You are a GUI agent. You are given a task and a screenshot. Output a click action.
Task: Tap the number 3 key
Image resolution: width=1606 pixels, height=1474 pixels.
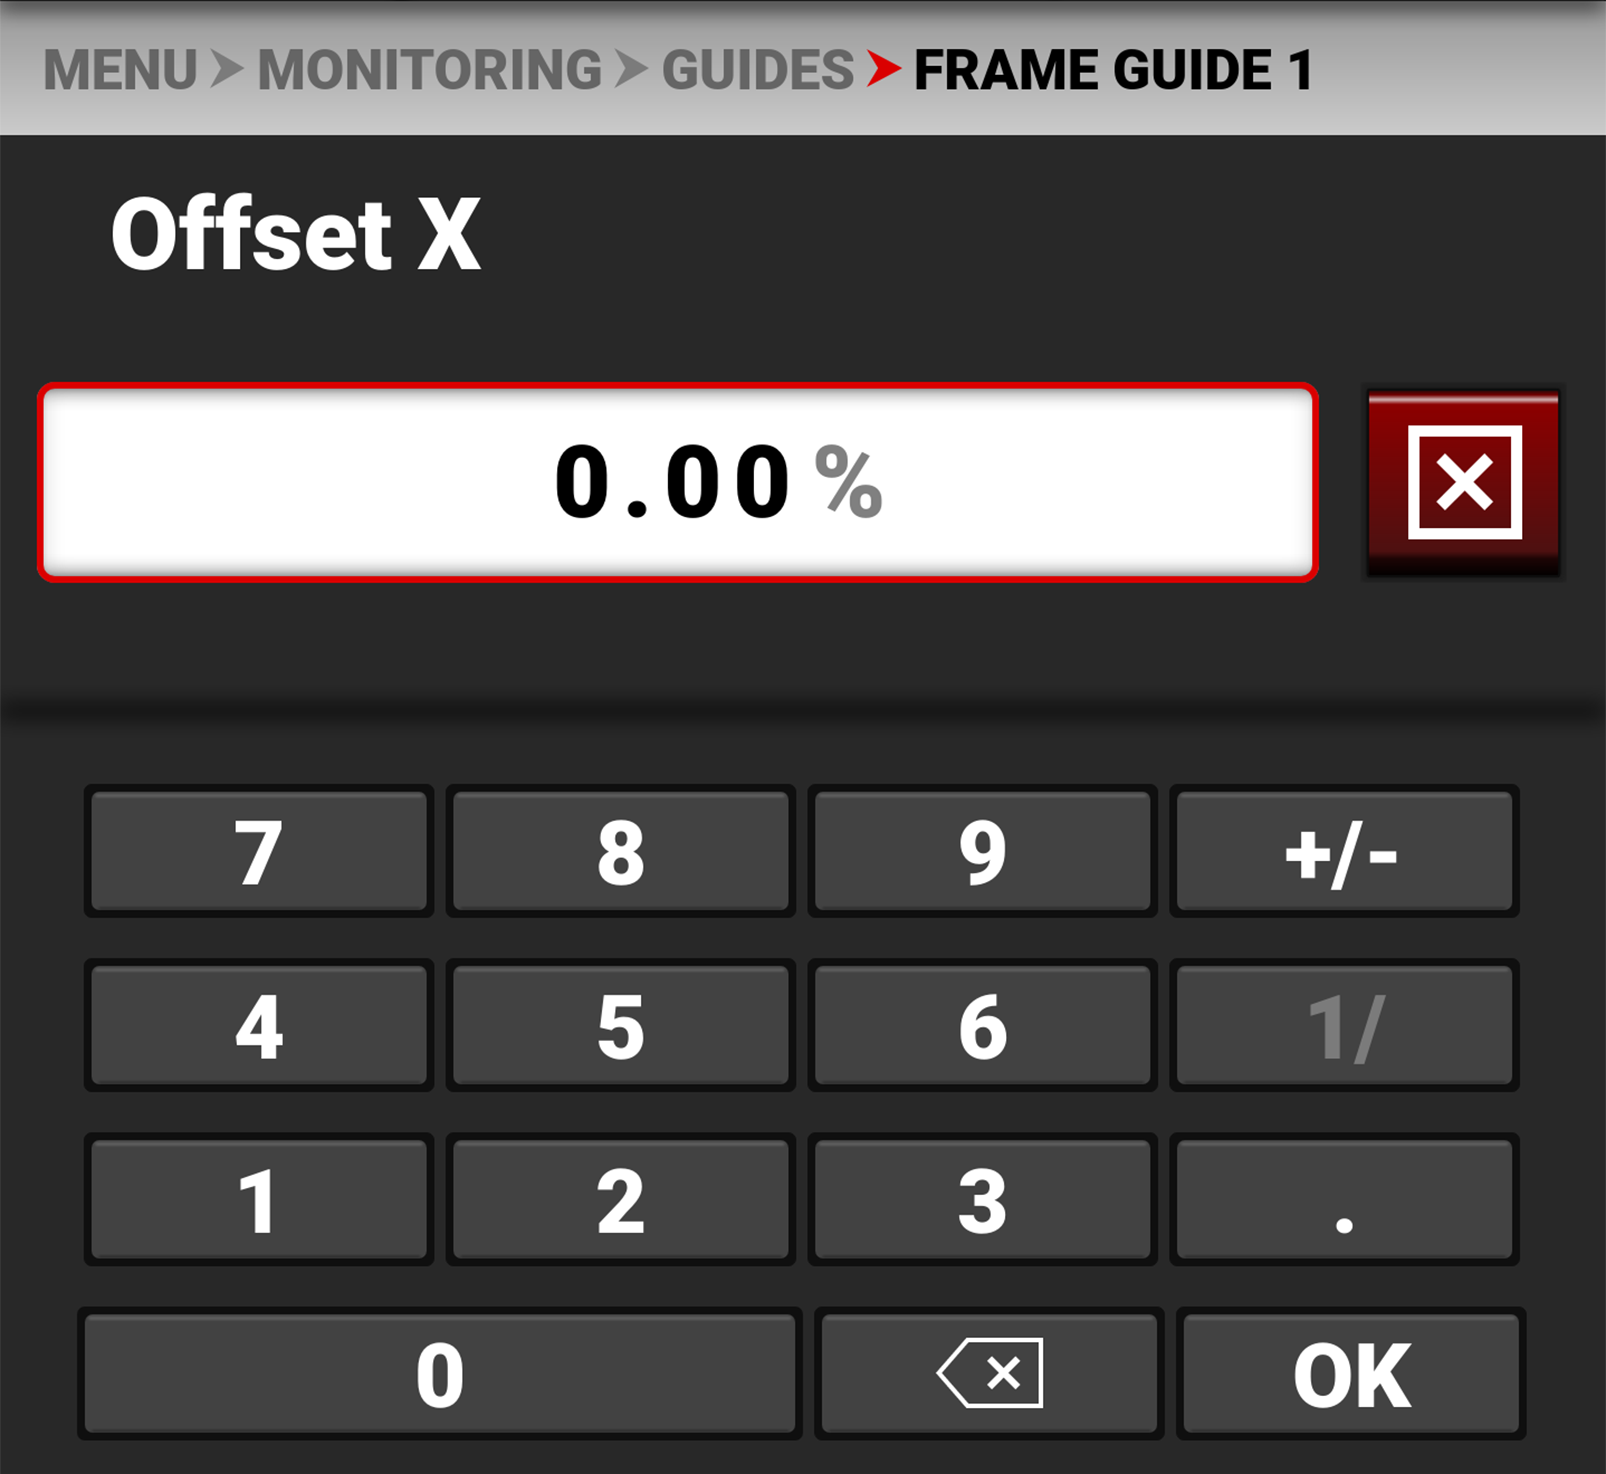pos(982,1199)
